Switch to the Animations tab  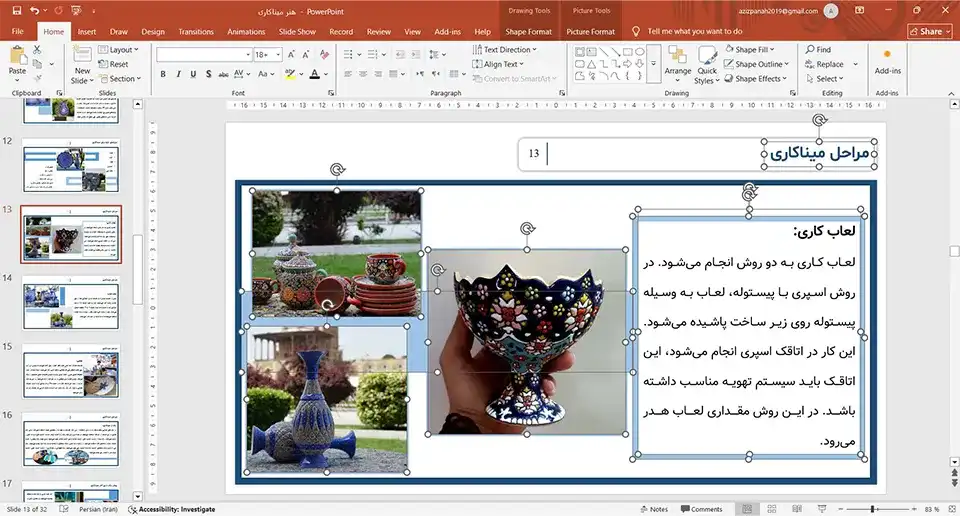point(246,31)
